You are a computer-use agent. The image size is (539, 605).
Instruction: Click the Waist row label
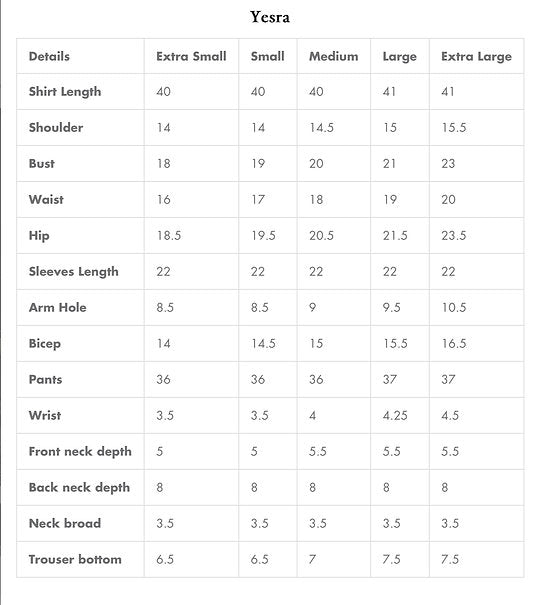coord(46,199)
